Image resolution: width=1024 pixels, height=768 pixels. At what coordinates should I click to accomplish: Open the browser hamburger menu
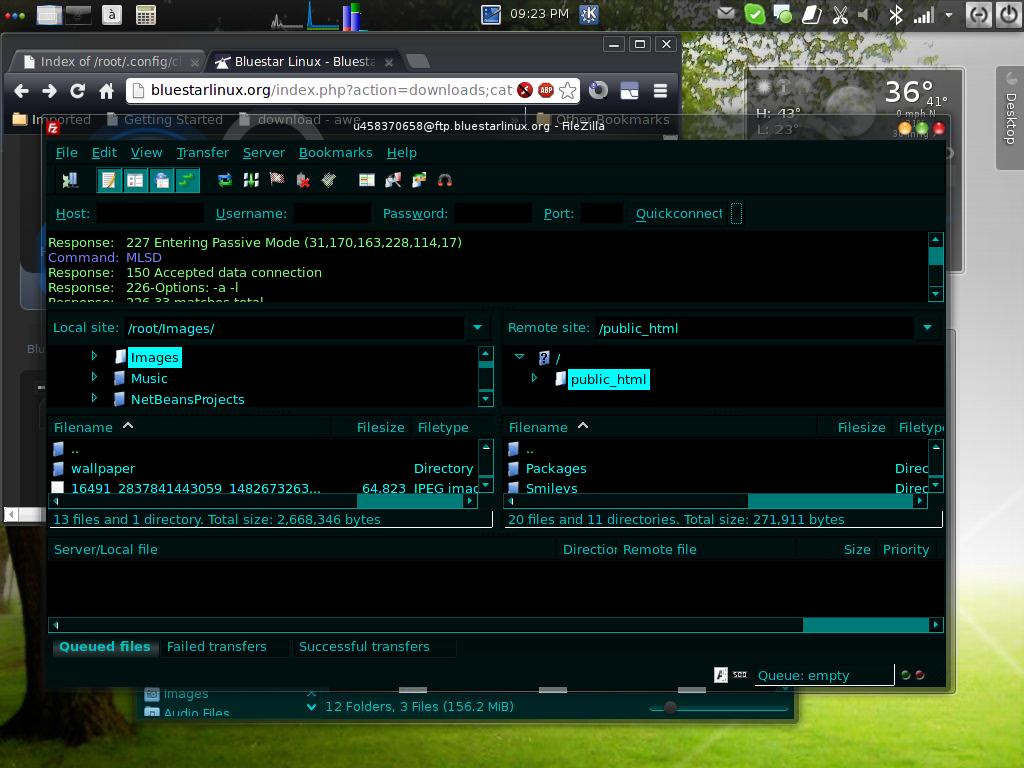pos(660,90)
